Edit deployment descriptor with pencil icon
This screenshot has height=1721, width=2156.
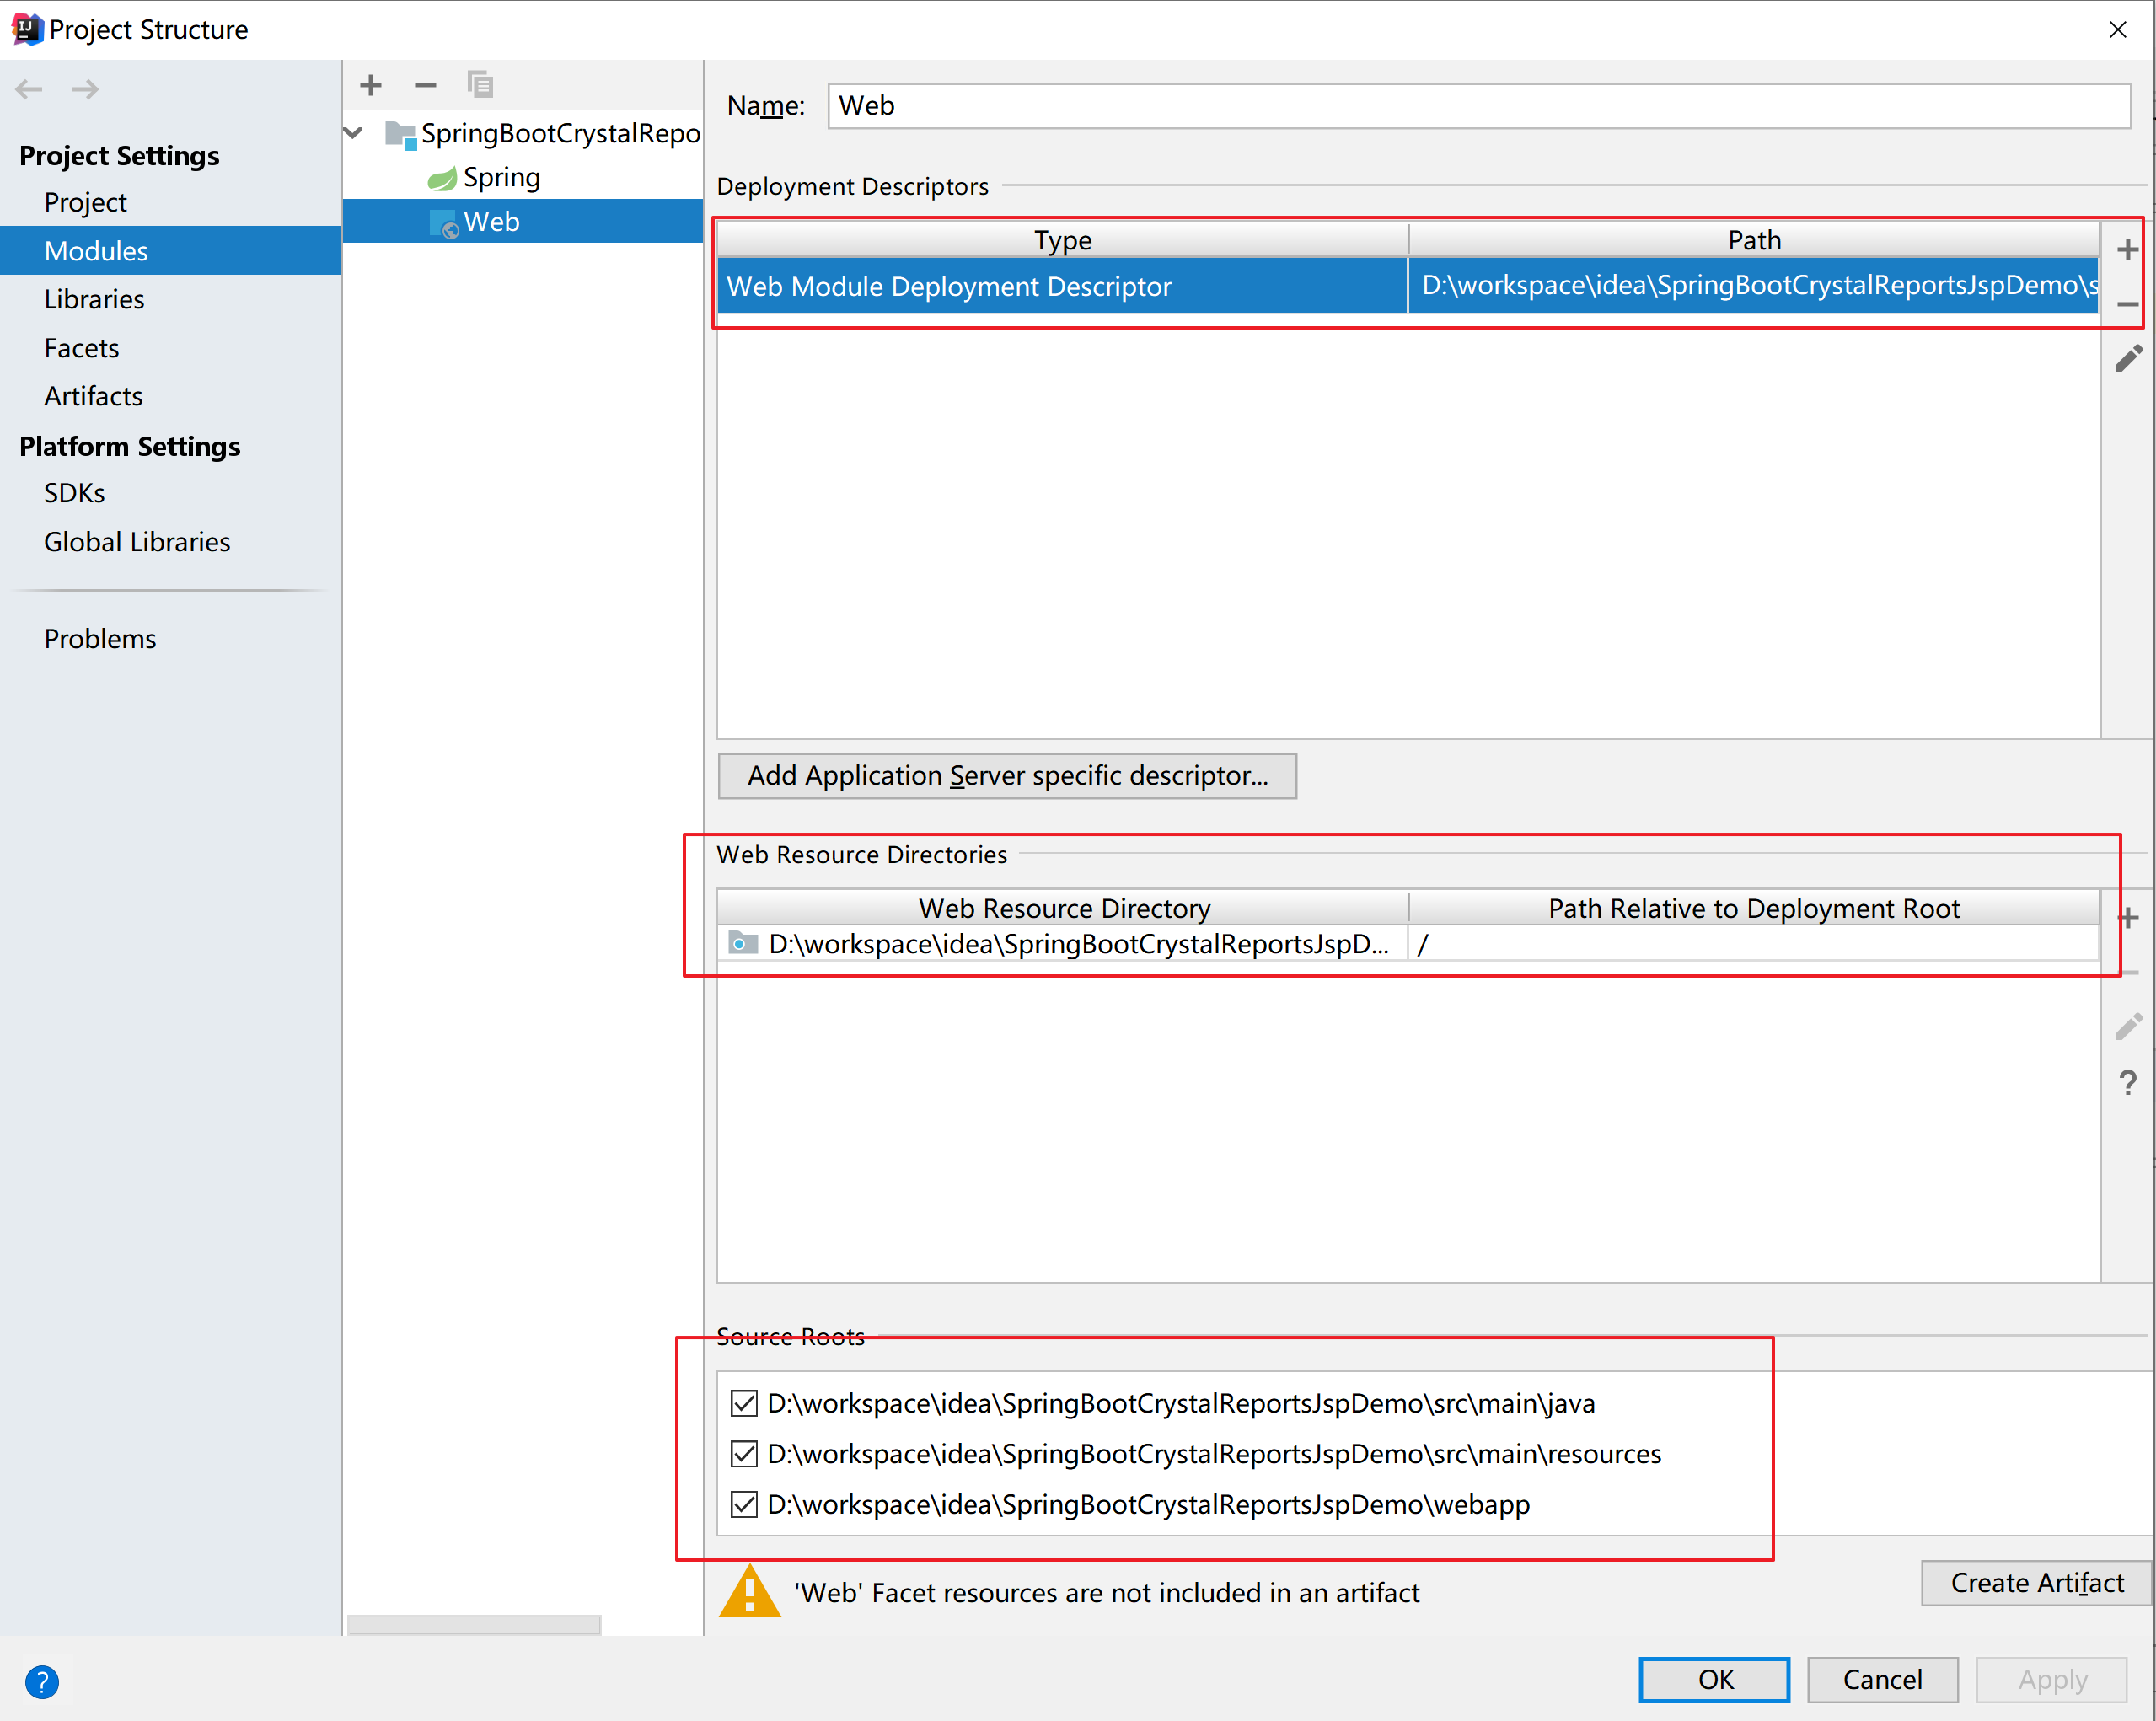pos(2127,358)
